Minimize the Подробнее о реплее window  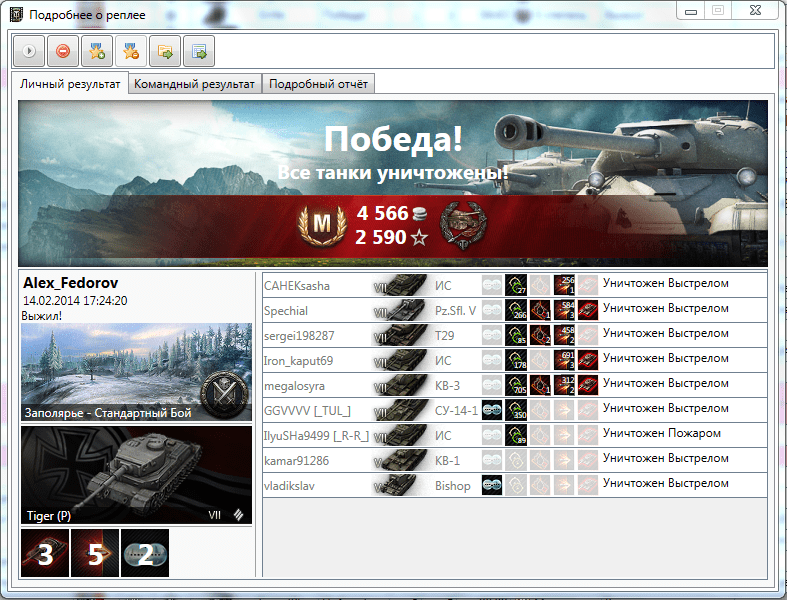[691, 11]
